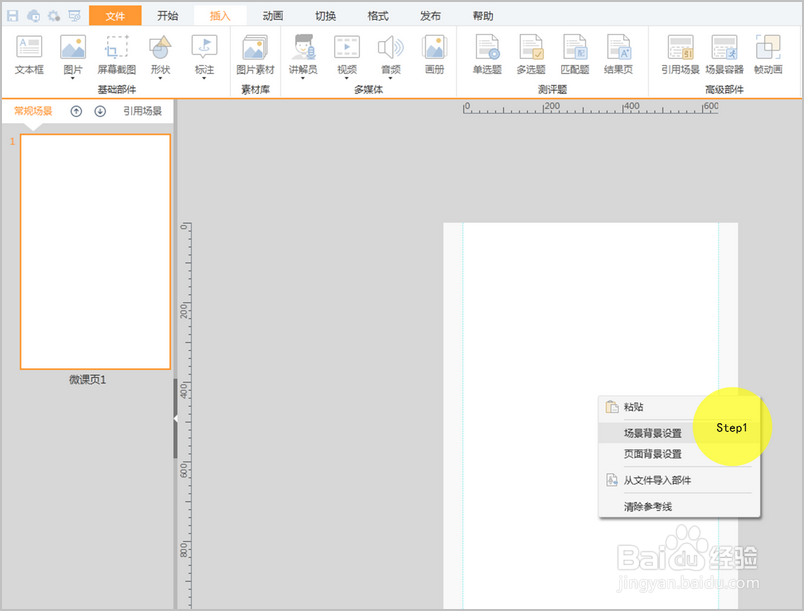Insert a 视频 video

tap(347, 55)
